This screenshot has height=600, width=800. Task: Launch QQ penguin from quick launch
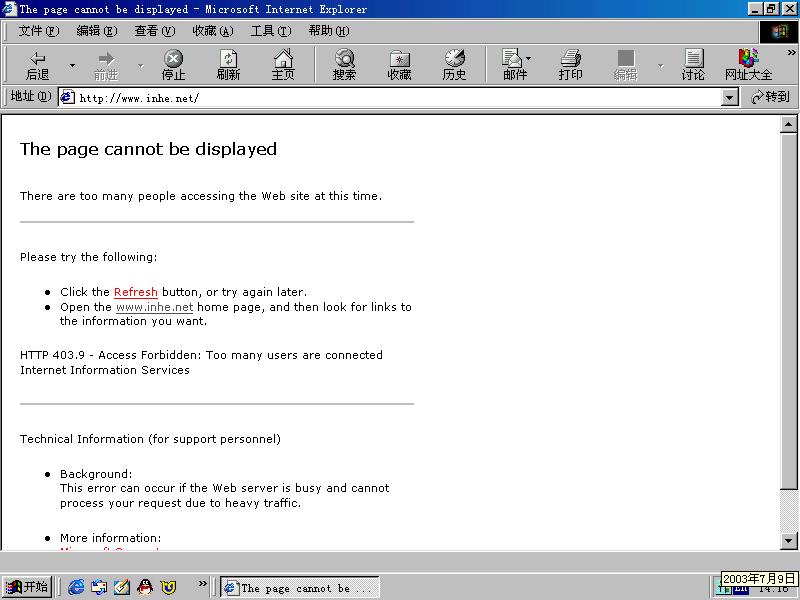145,587
